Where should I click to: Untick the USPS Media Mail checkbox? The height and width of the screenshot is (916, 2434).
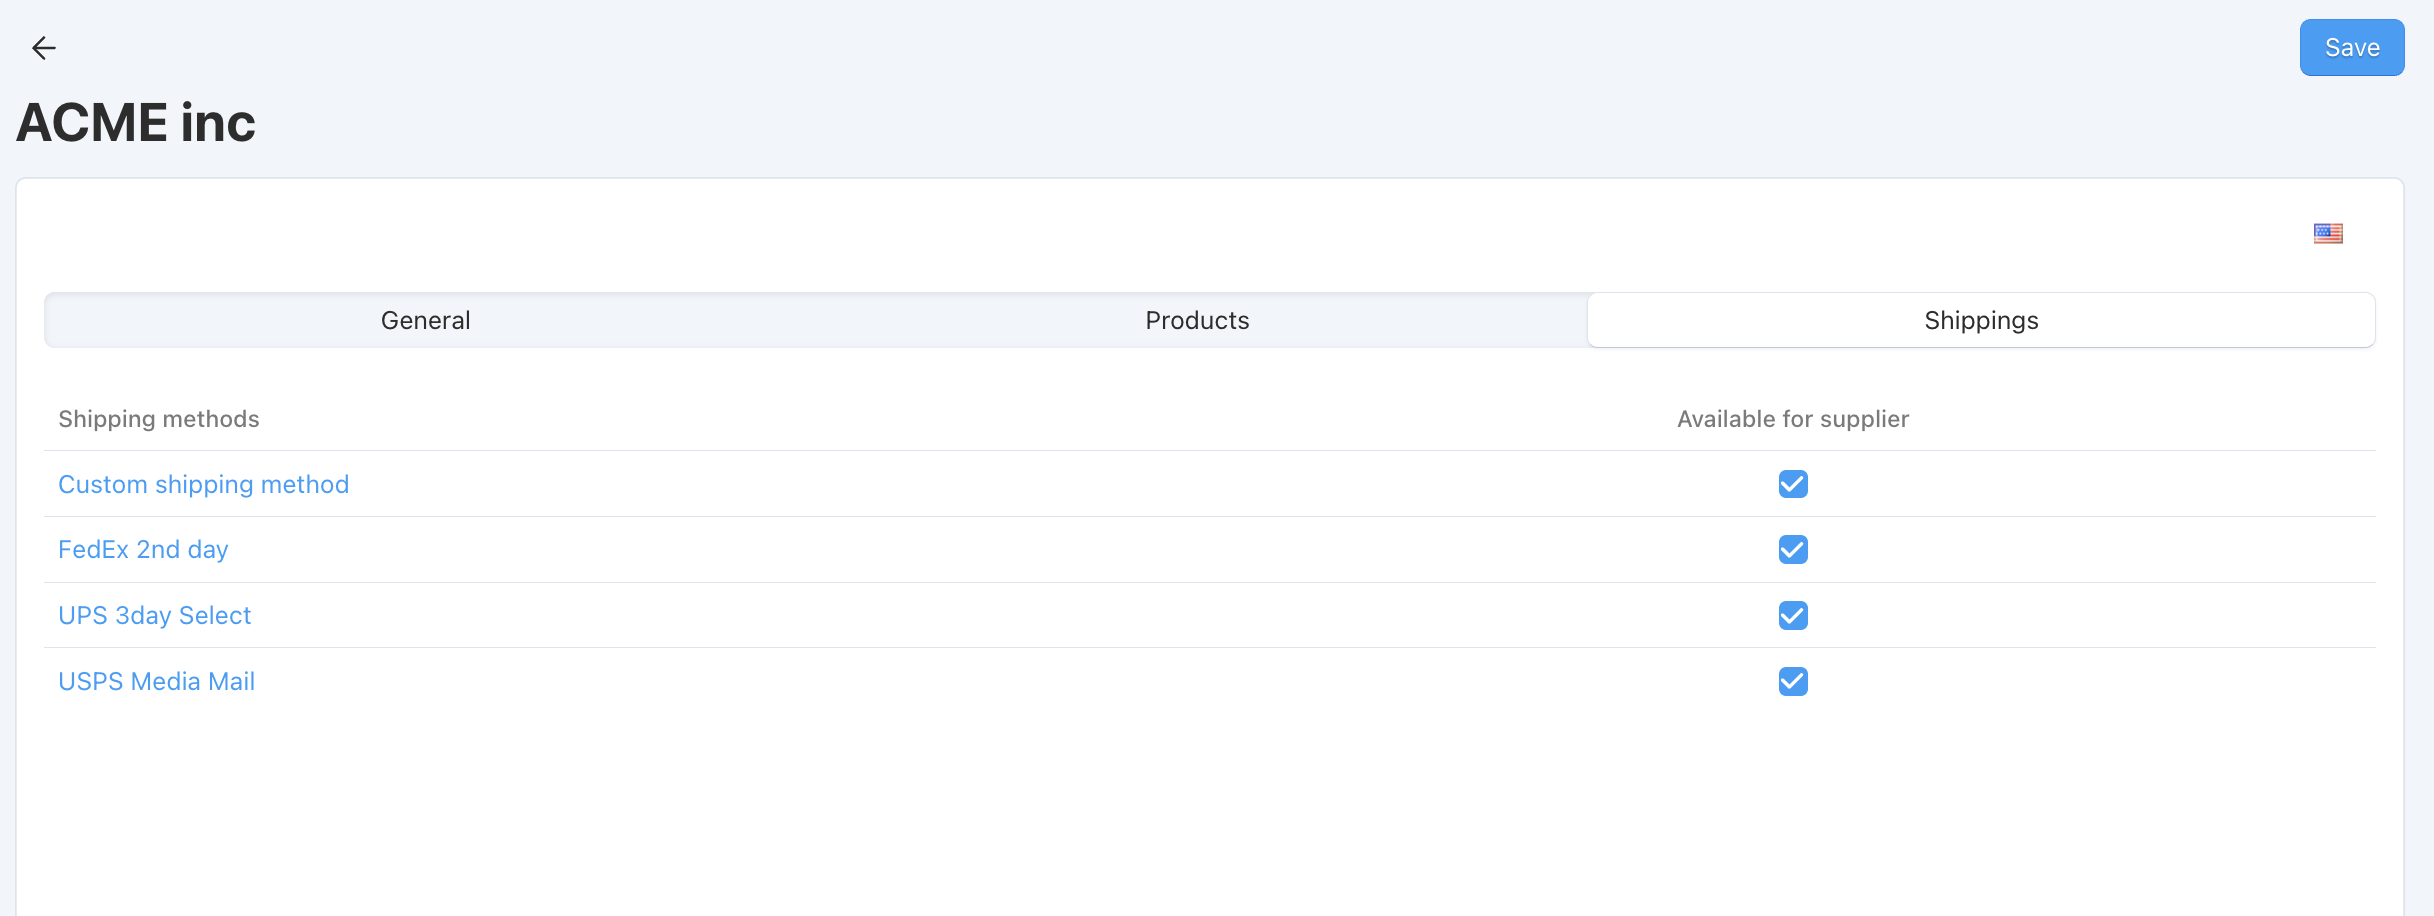[x=1793, y=682]
